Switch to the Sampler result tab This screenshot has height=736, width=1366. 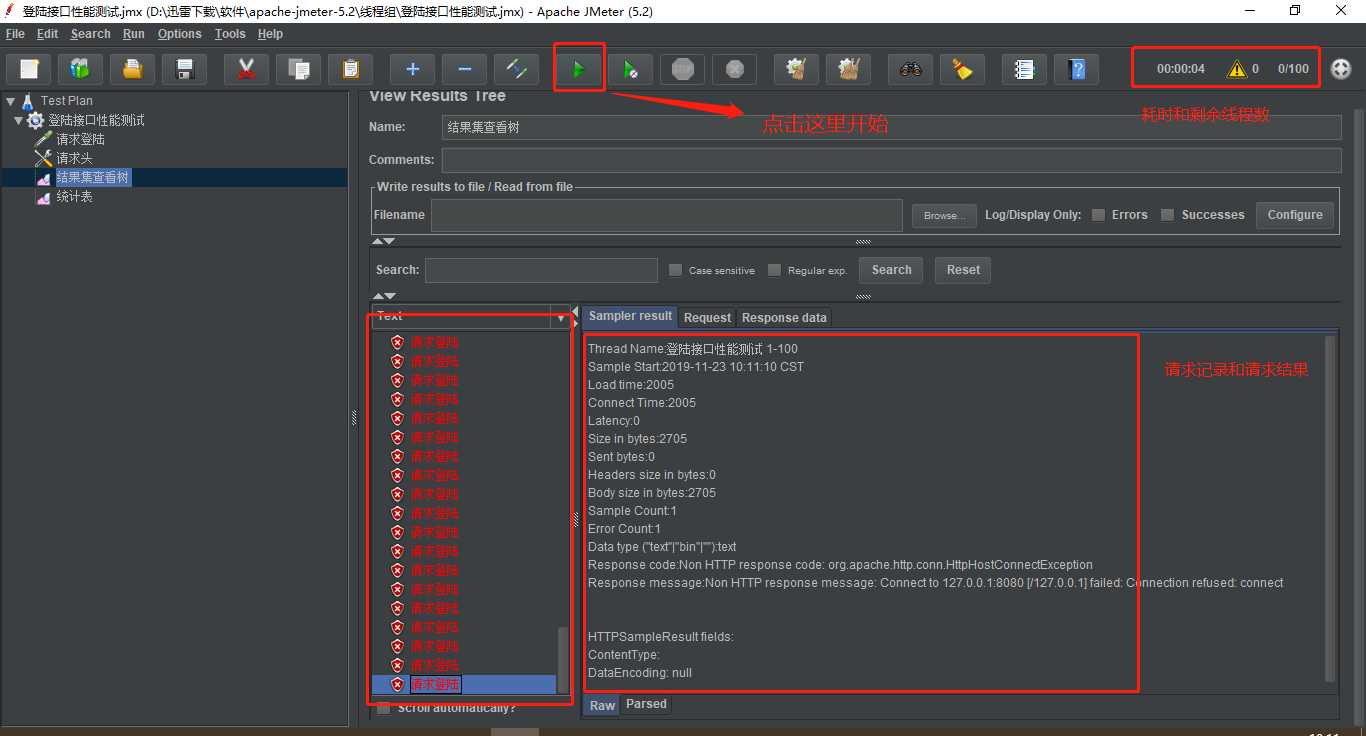(x=630, y=316)
